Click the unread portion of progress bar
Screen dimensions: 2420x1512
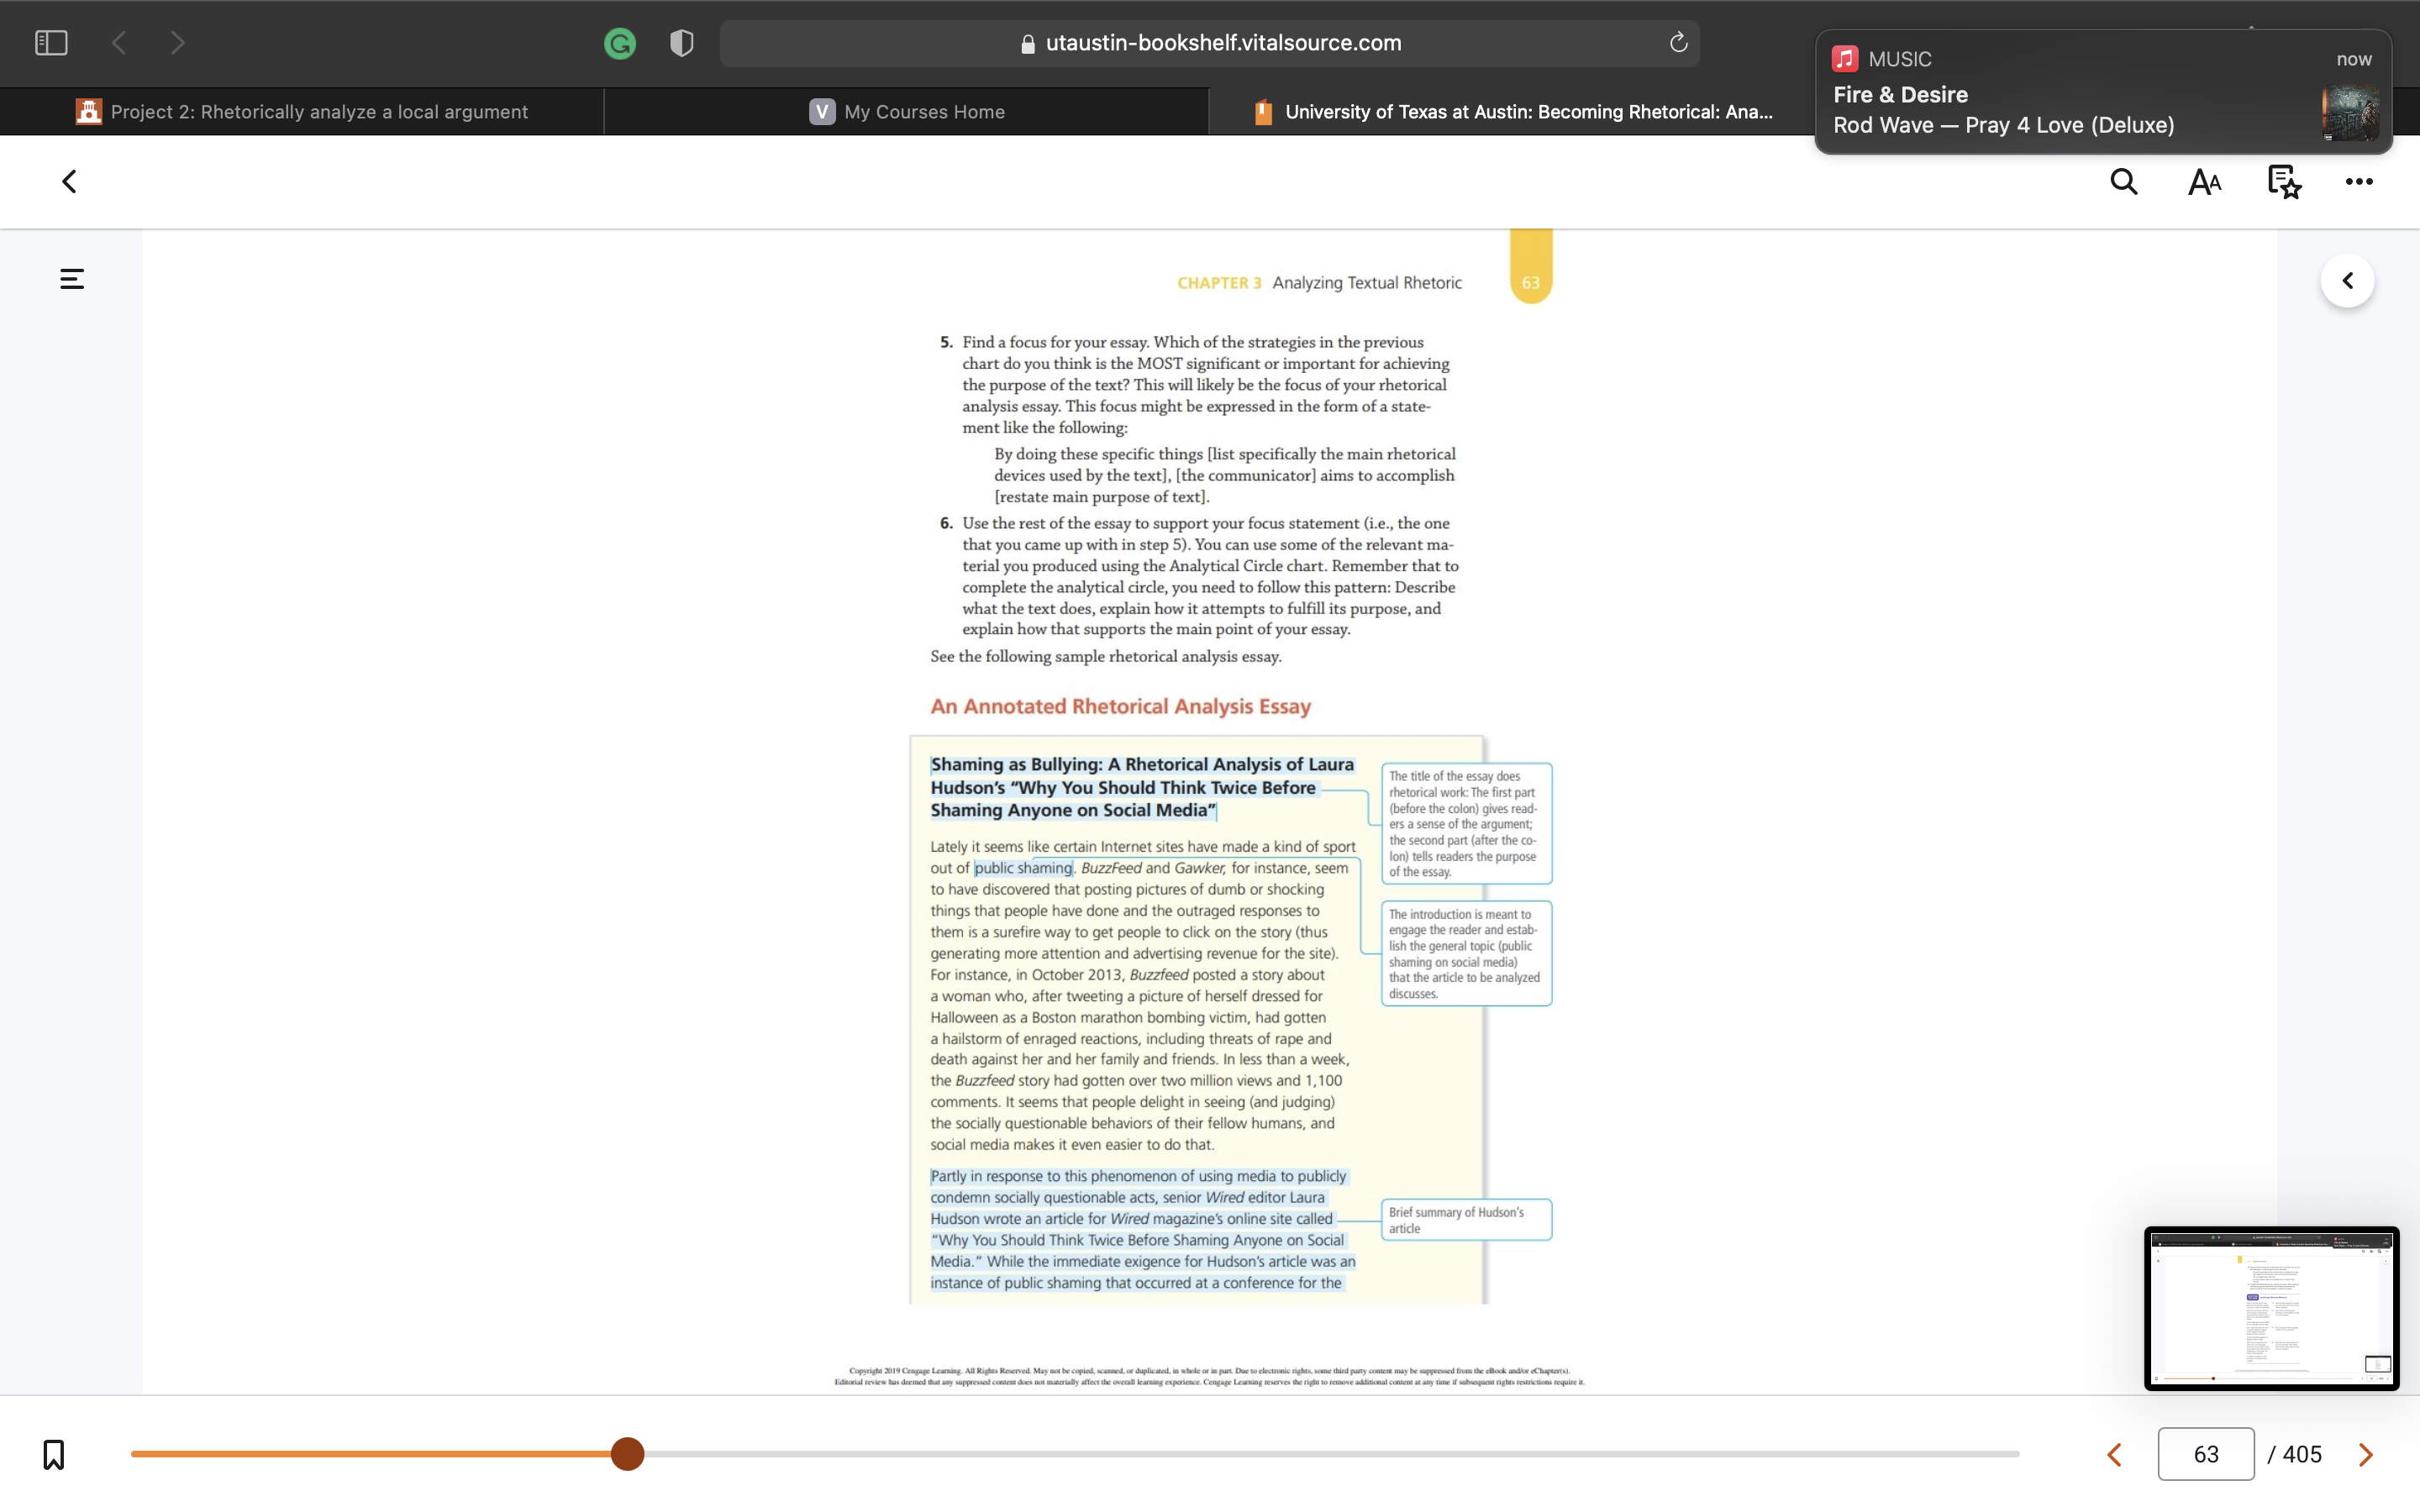1332,1454
